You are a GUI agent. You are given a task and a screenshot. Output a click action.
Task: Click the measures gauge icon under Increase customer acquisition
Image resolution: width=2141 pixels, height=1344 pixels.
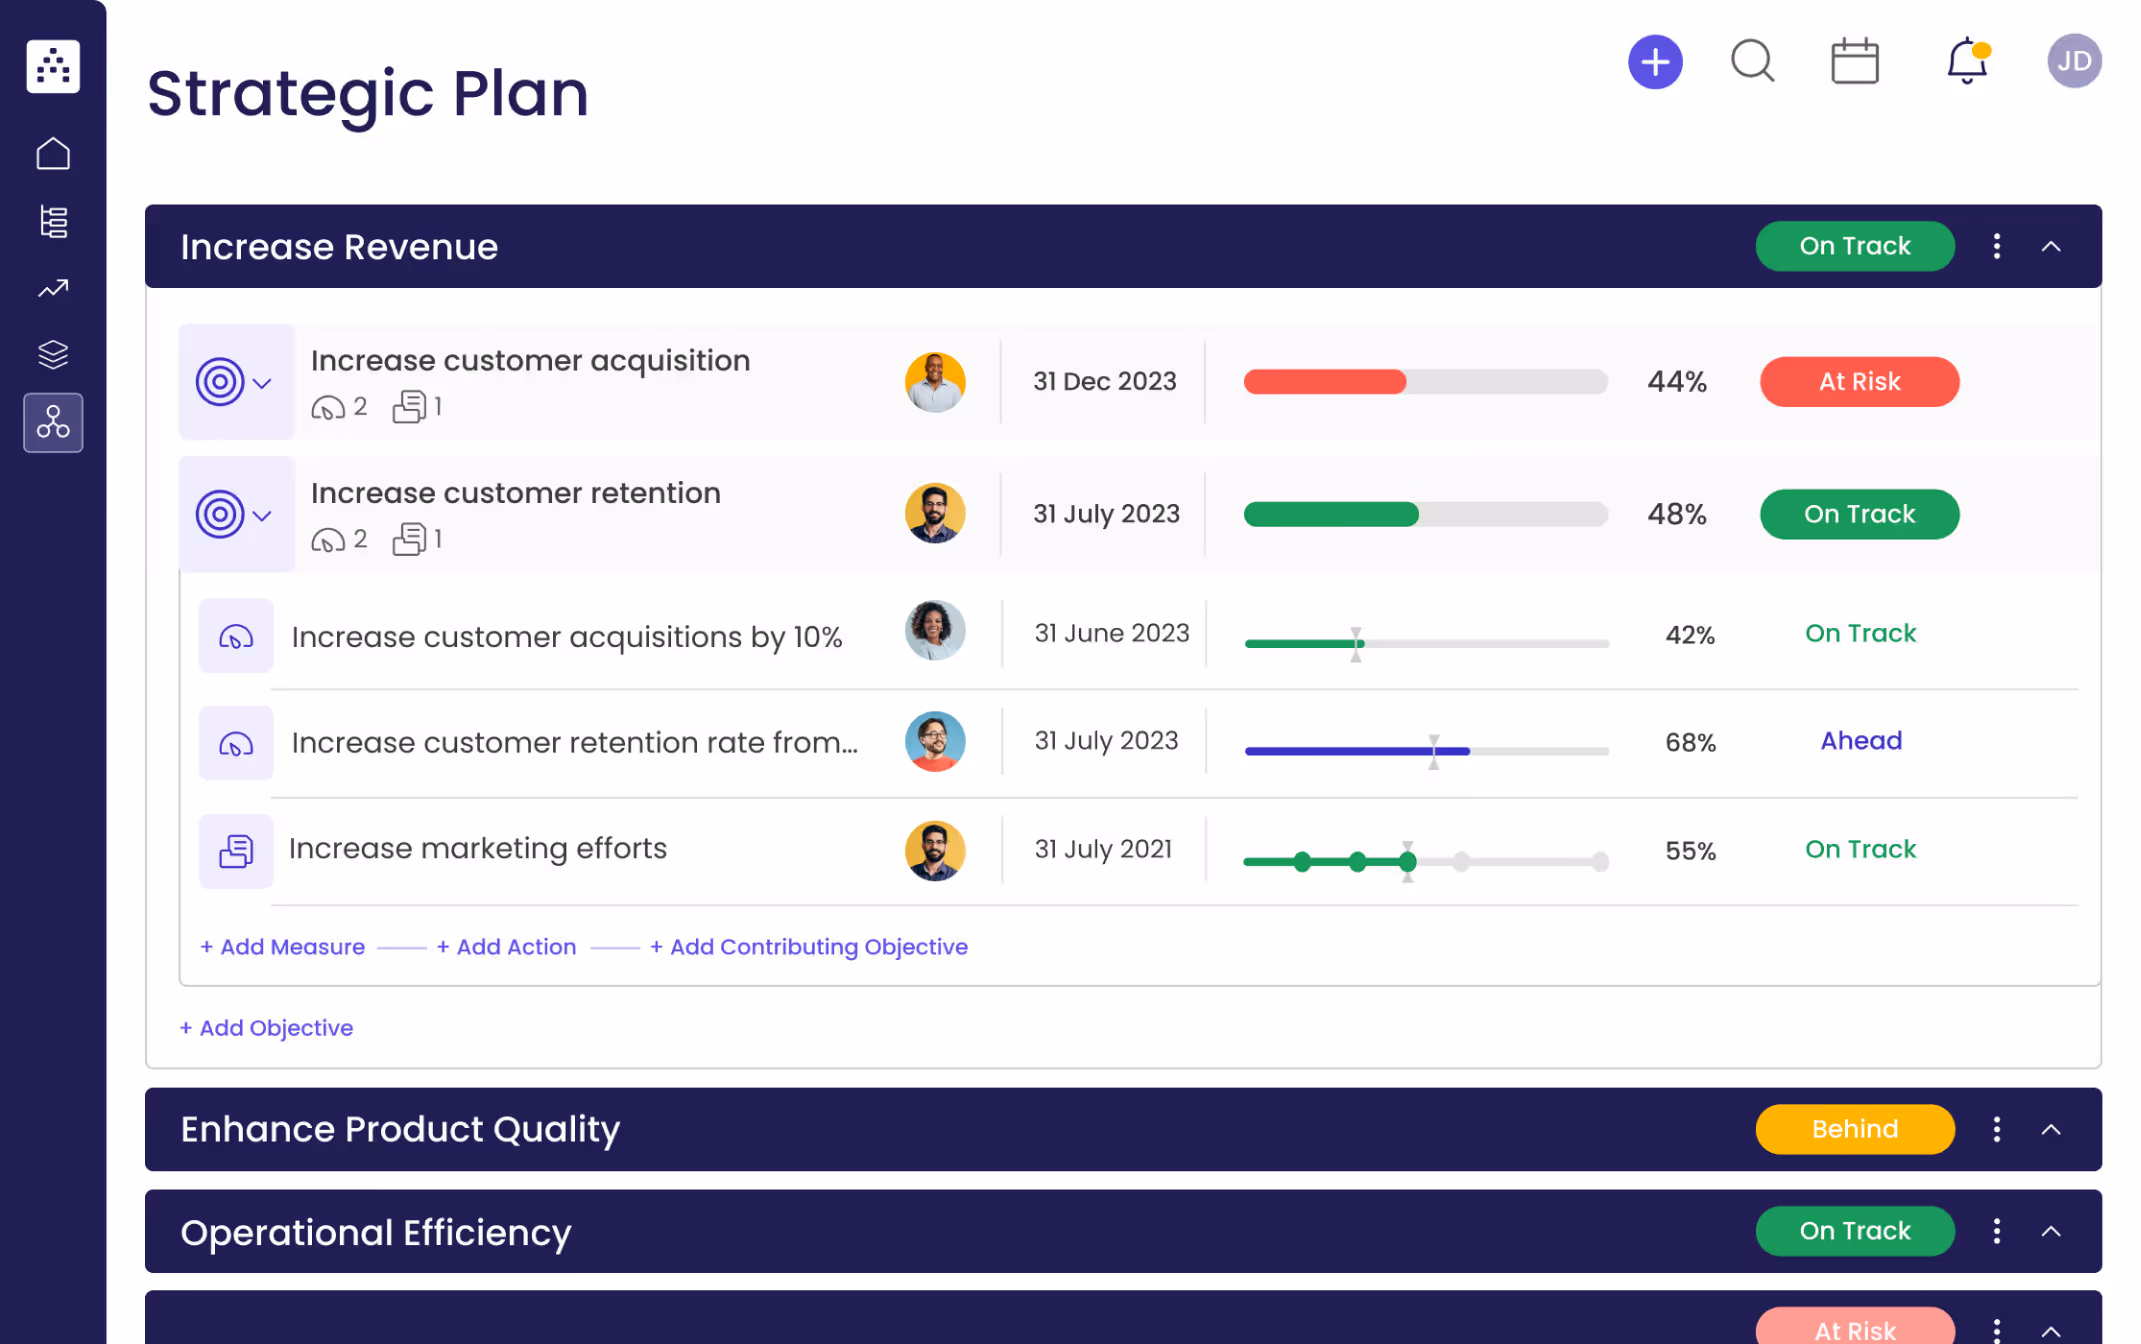[327, 406]
